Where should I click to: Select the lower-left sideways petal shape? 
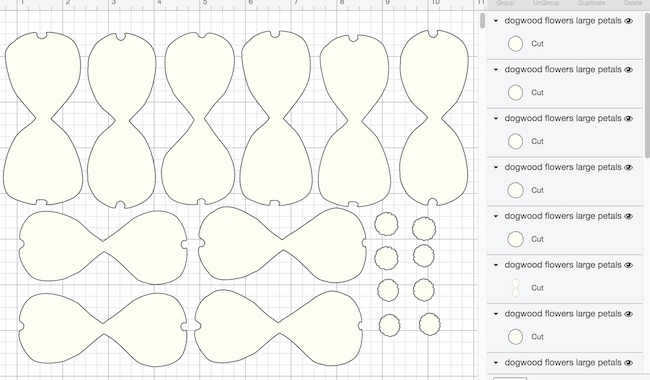tap(103, 329)
